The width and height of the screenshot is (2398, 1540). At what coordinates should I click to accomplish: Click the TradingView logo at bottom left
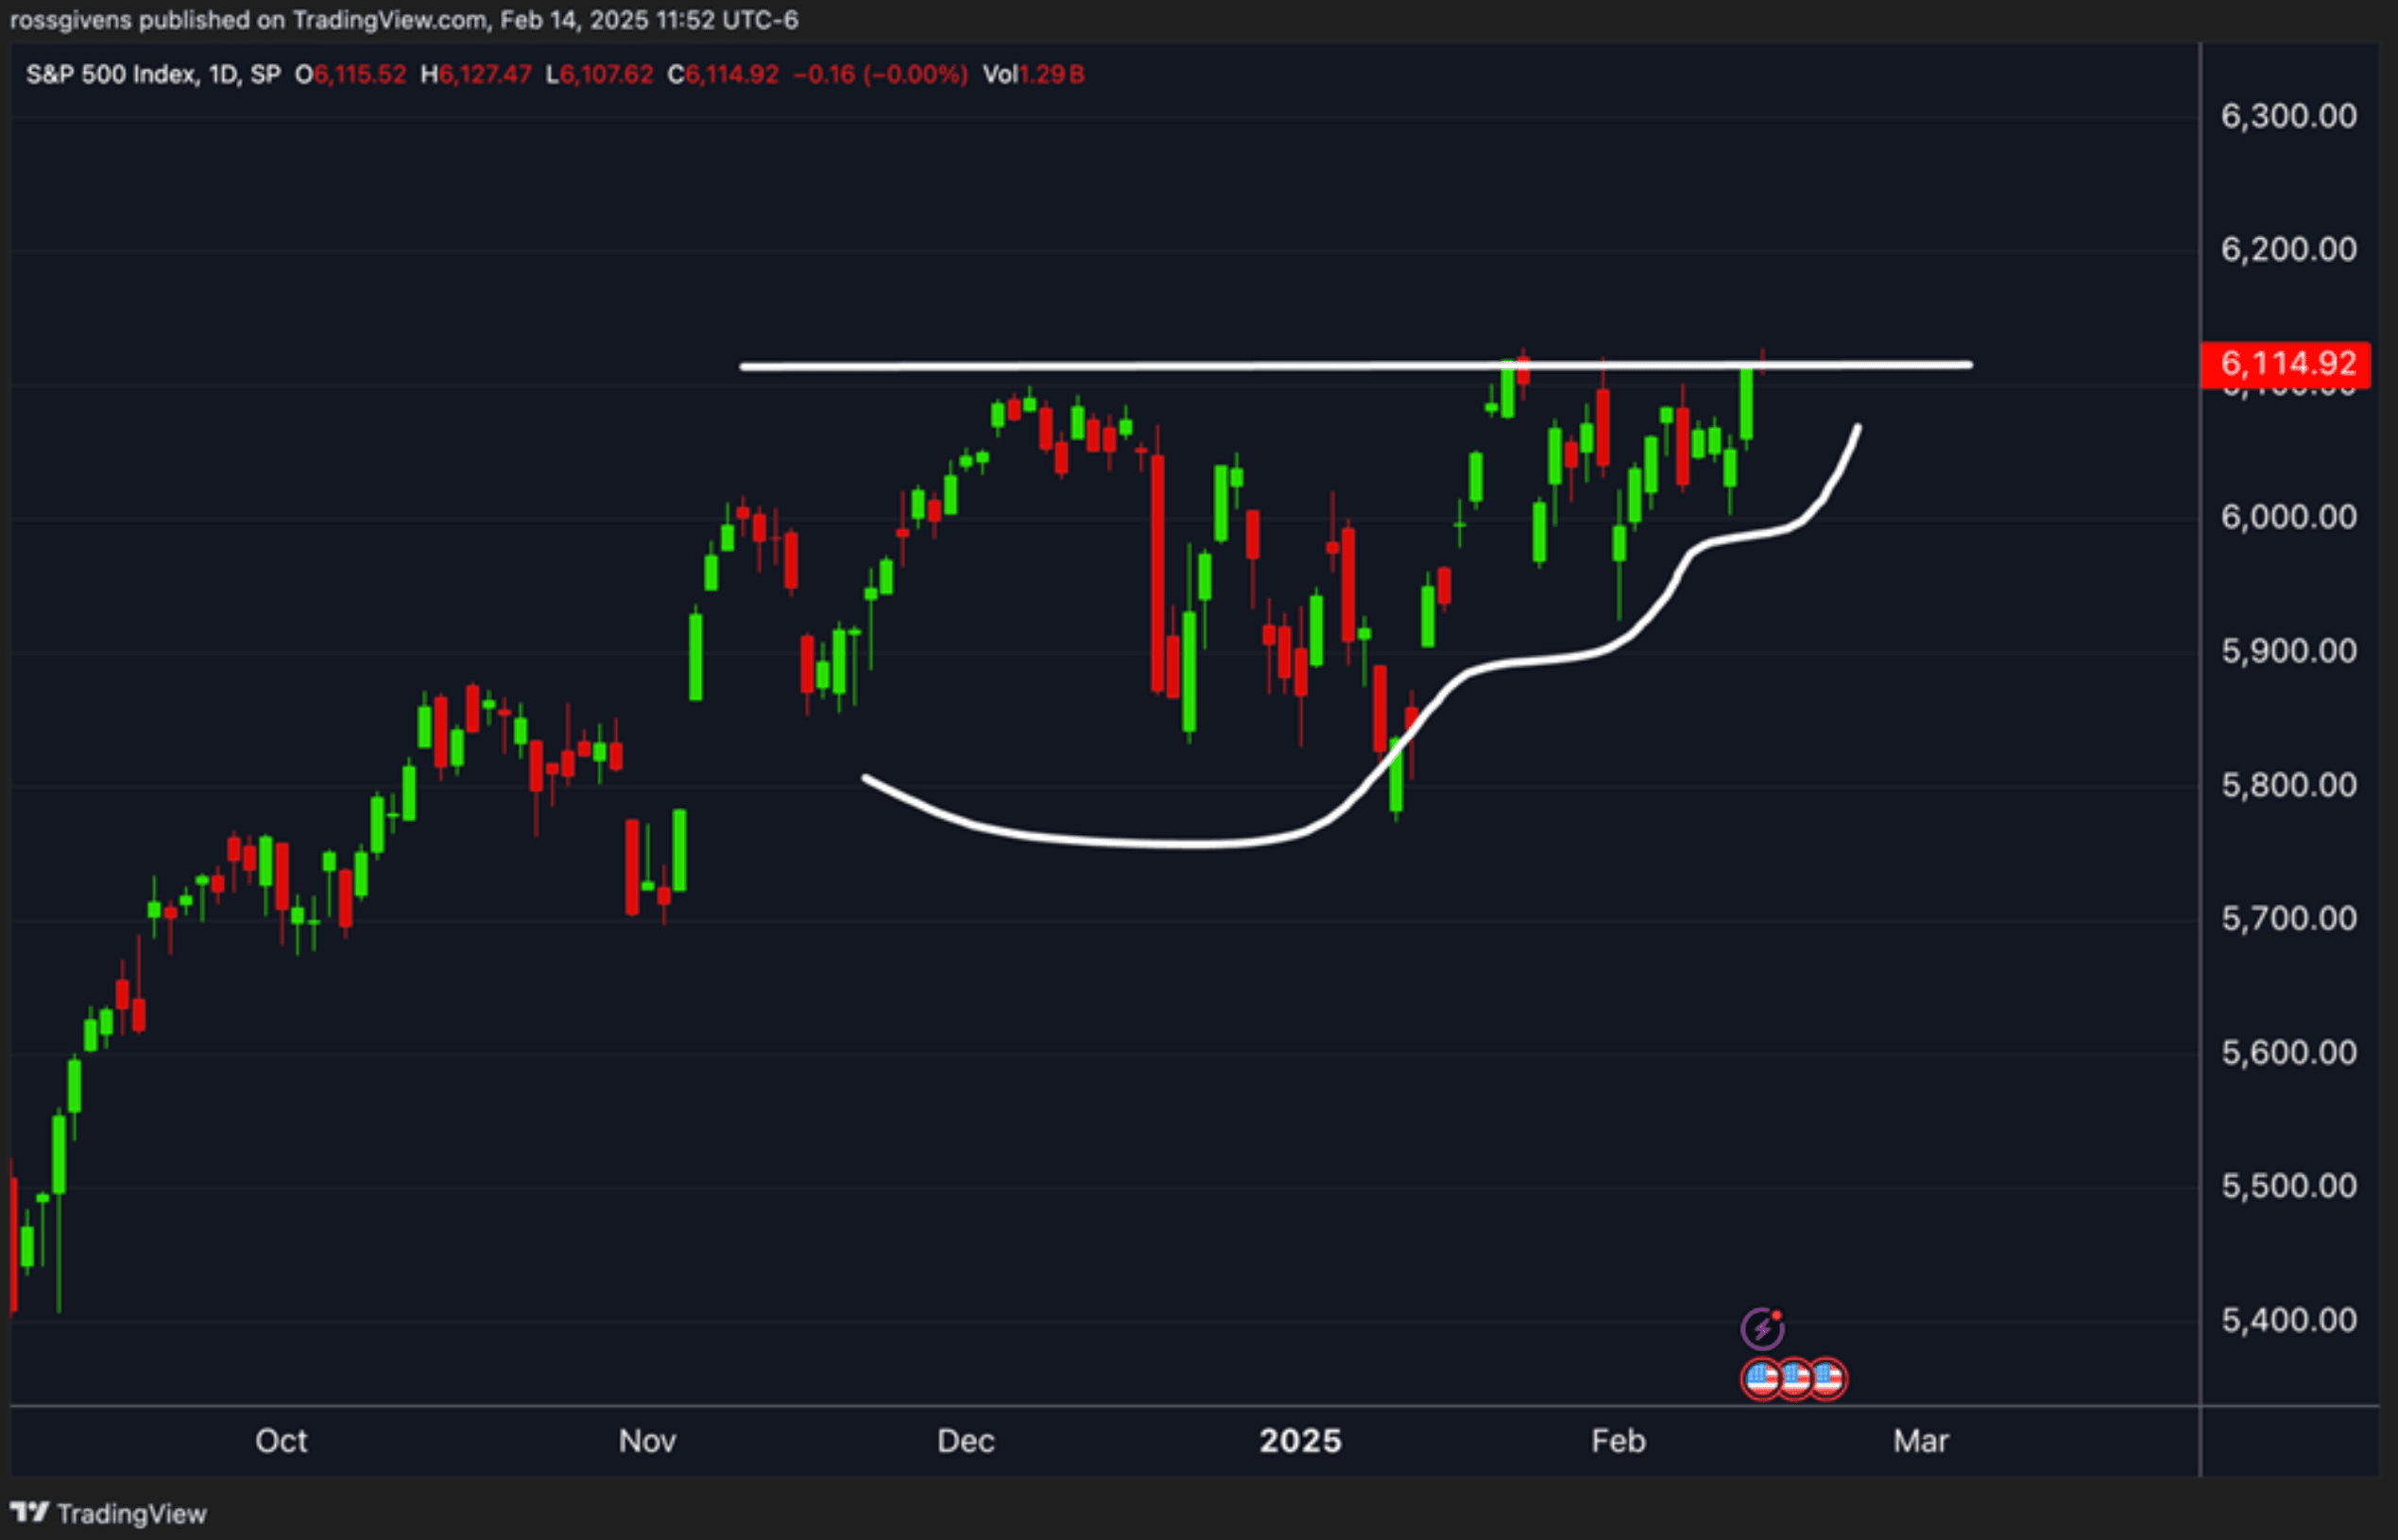click(108, 1513)
